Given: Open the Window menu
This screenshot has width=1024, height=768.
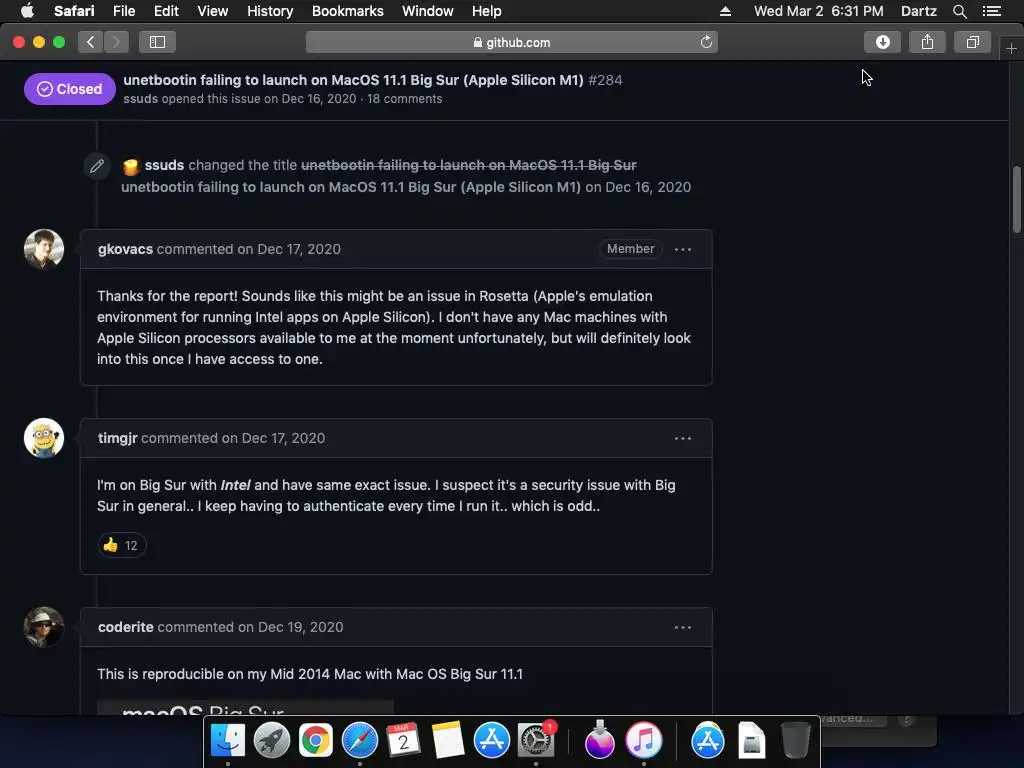Looking at the screenshot, I should point(428,11).
